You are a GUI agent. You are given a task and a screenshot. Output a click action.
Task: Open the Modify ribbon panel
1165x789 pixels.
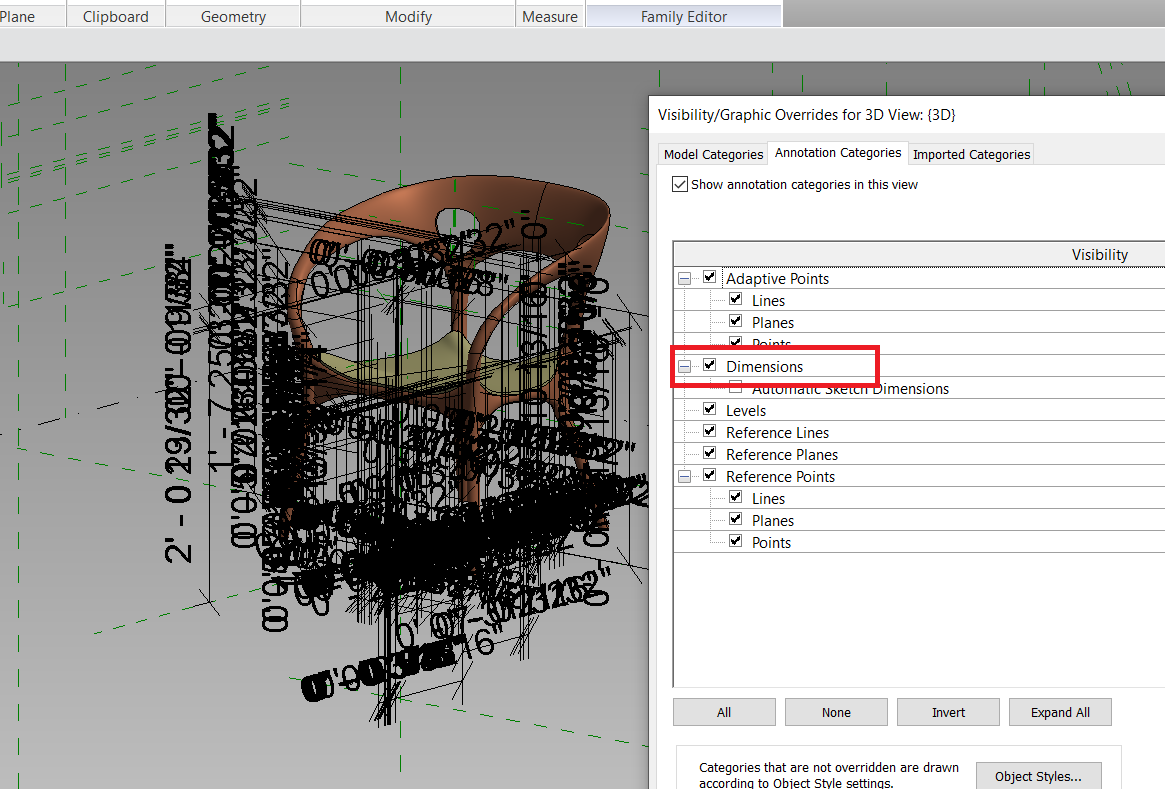[409, 16]
